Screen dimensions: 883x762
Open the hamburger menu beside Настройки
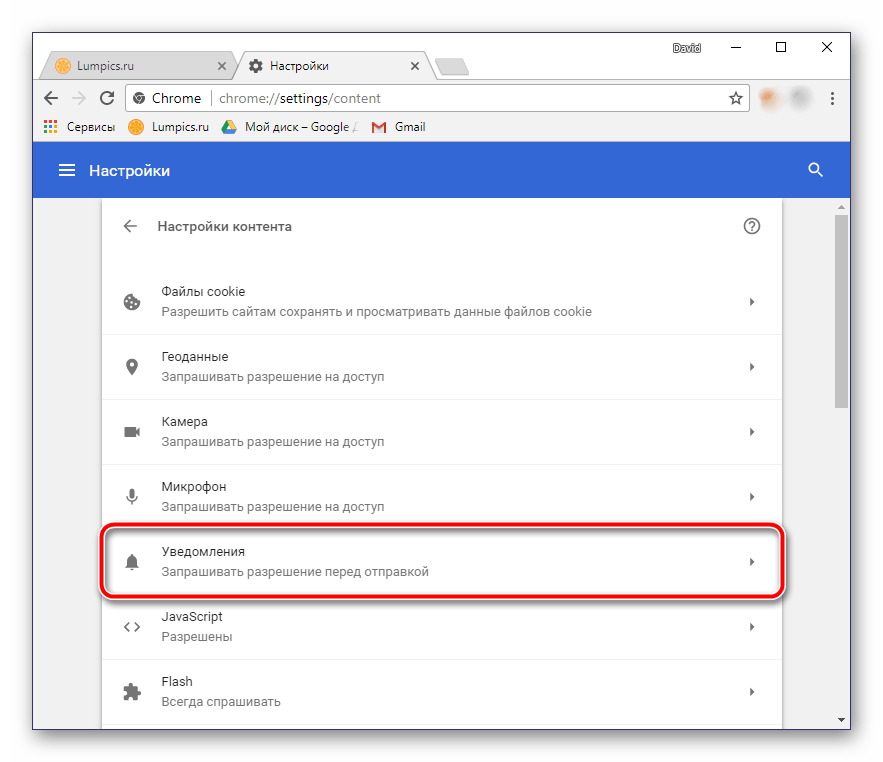pos(67,170)
